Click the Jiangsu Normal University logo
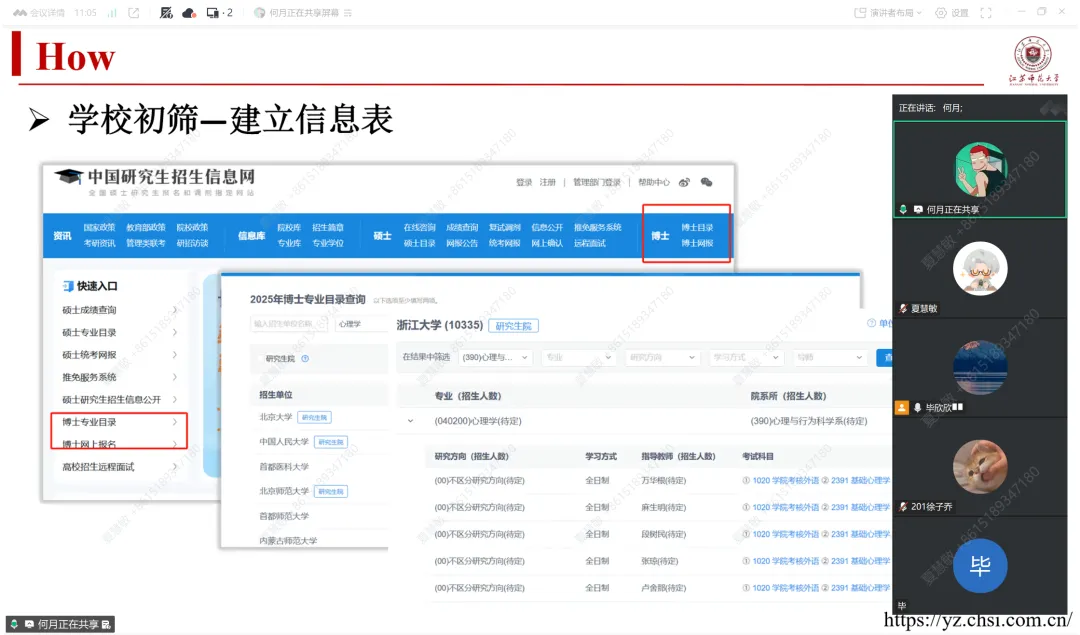 (x=1032, y=60)
